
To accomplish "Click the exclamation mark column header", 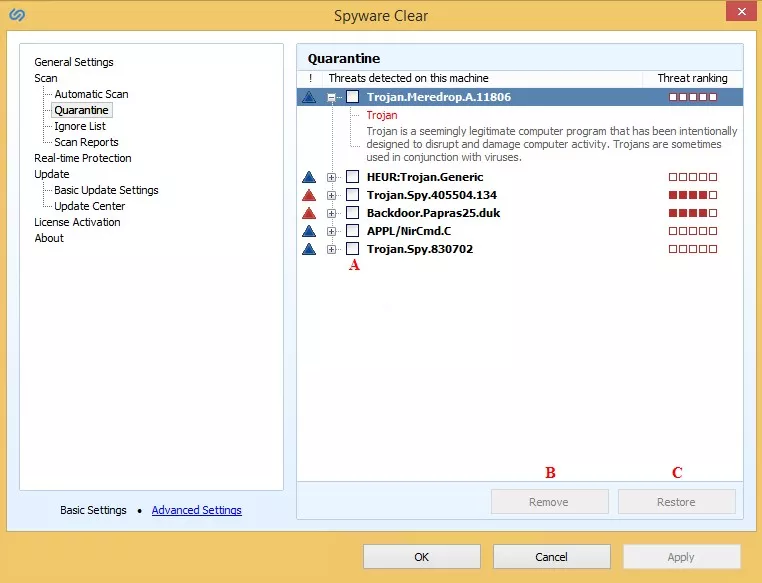I will pos(311,79).
